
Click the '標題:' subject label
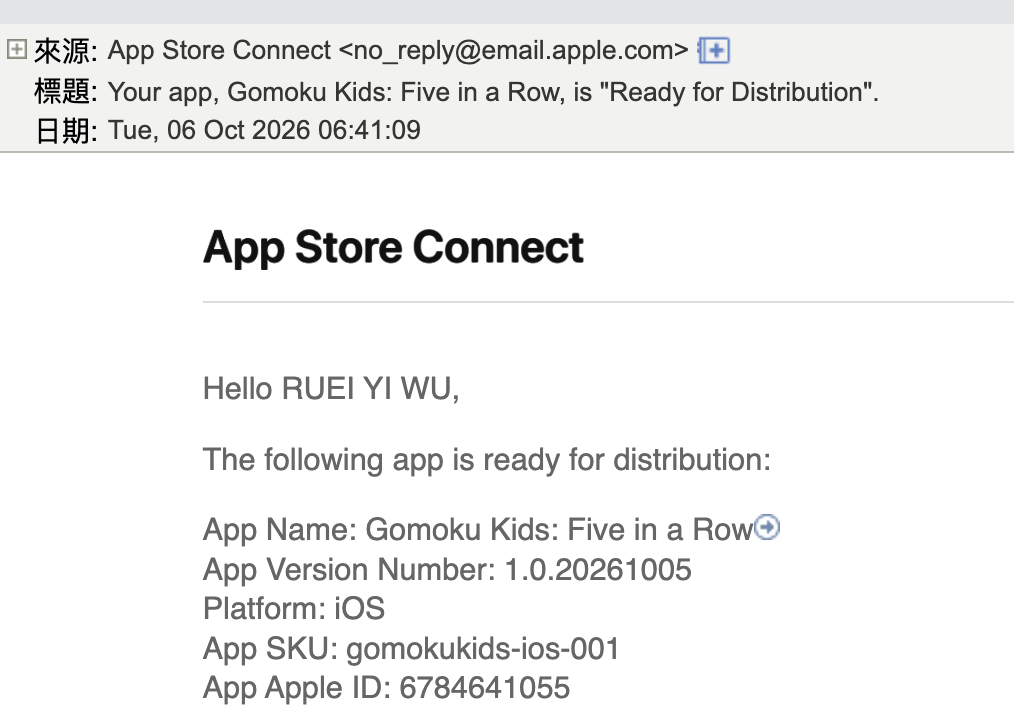tap(65, 91)
